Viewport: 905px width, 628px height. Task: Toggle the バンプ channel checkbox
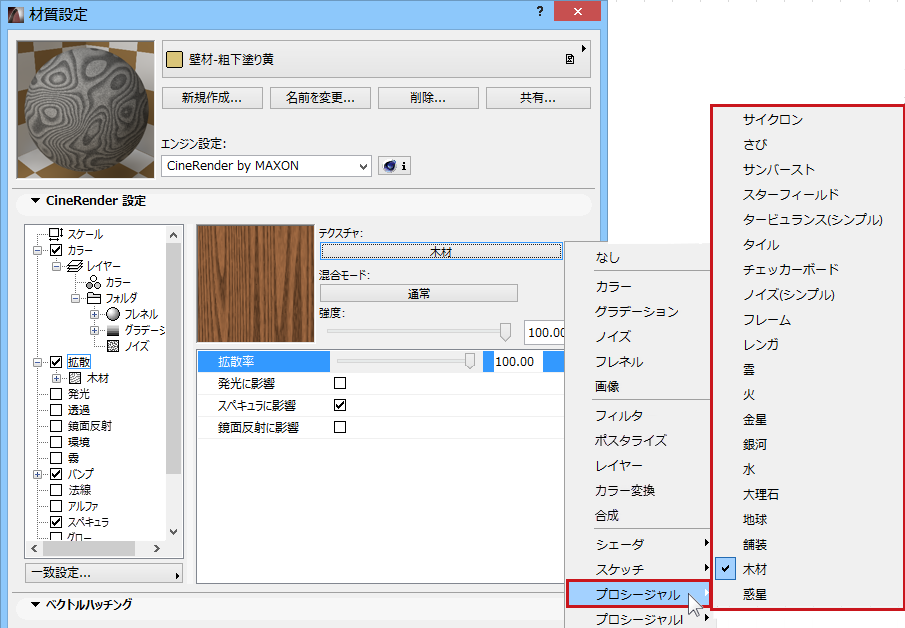(x=56, y=474)
